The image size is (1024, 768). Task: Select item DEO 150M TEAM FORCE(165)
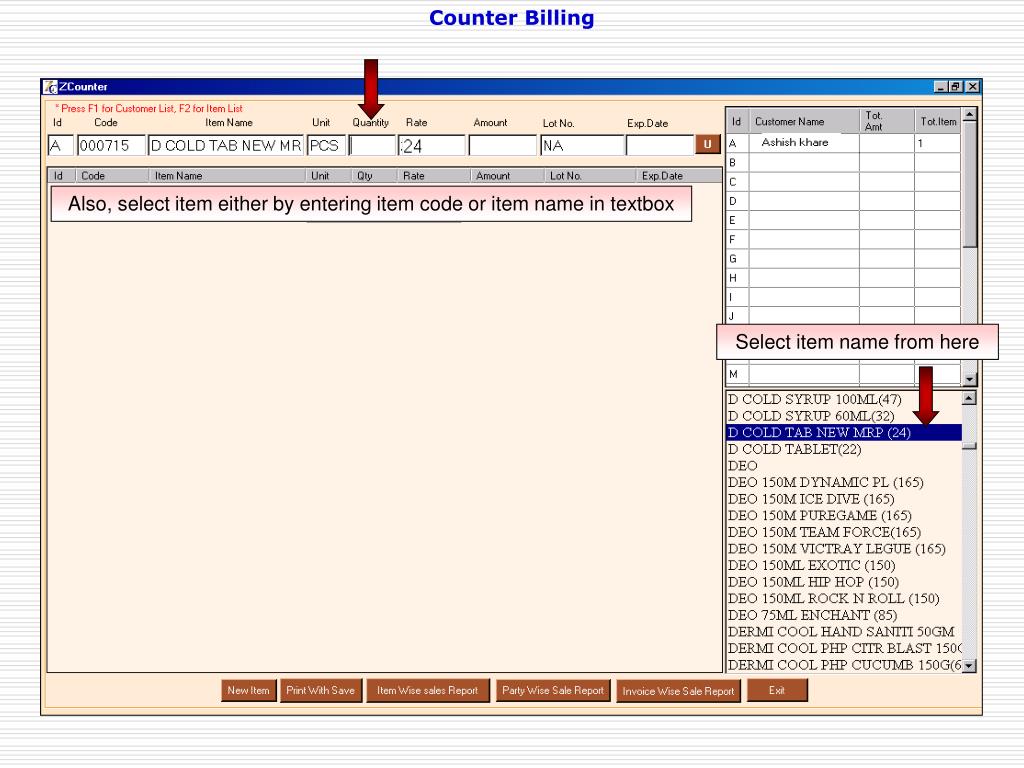pos(844,532)
